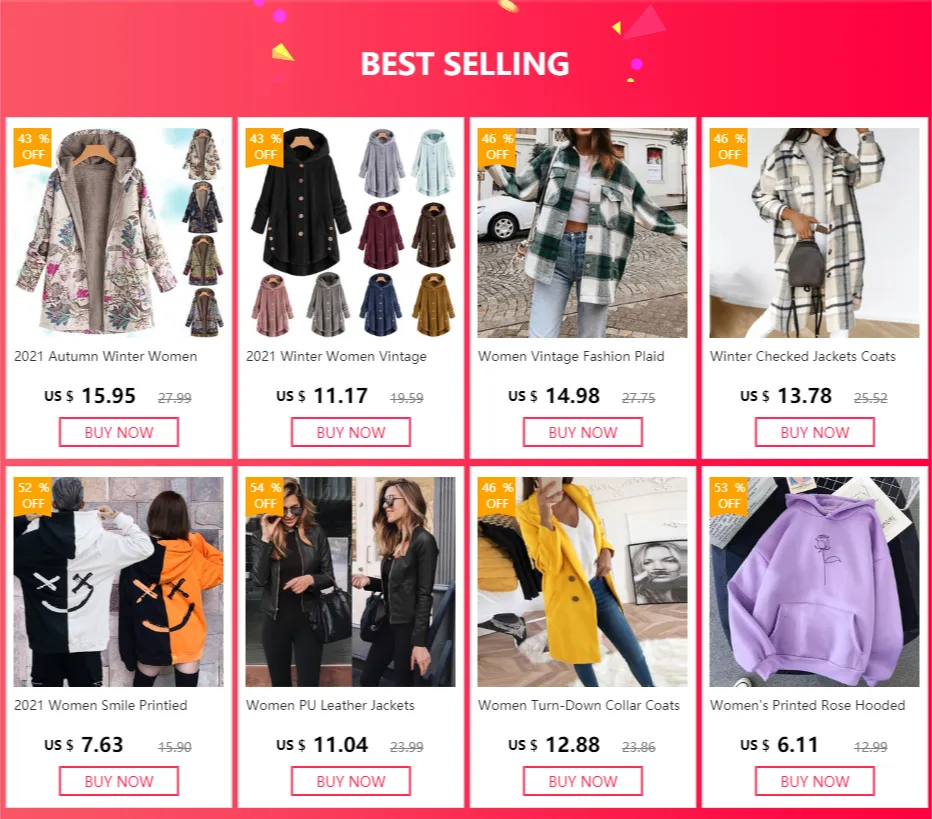The height and width of the screenshot is (819, 932).
Task: Buy the US $14.98 plaid jacket
Action: click(x=582, y=432)
